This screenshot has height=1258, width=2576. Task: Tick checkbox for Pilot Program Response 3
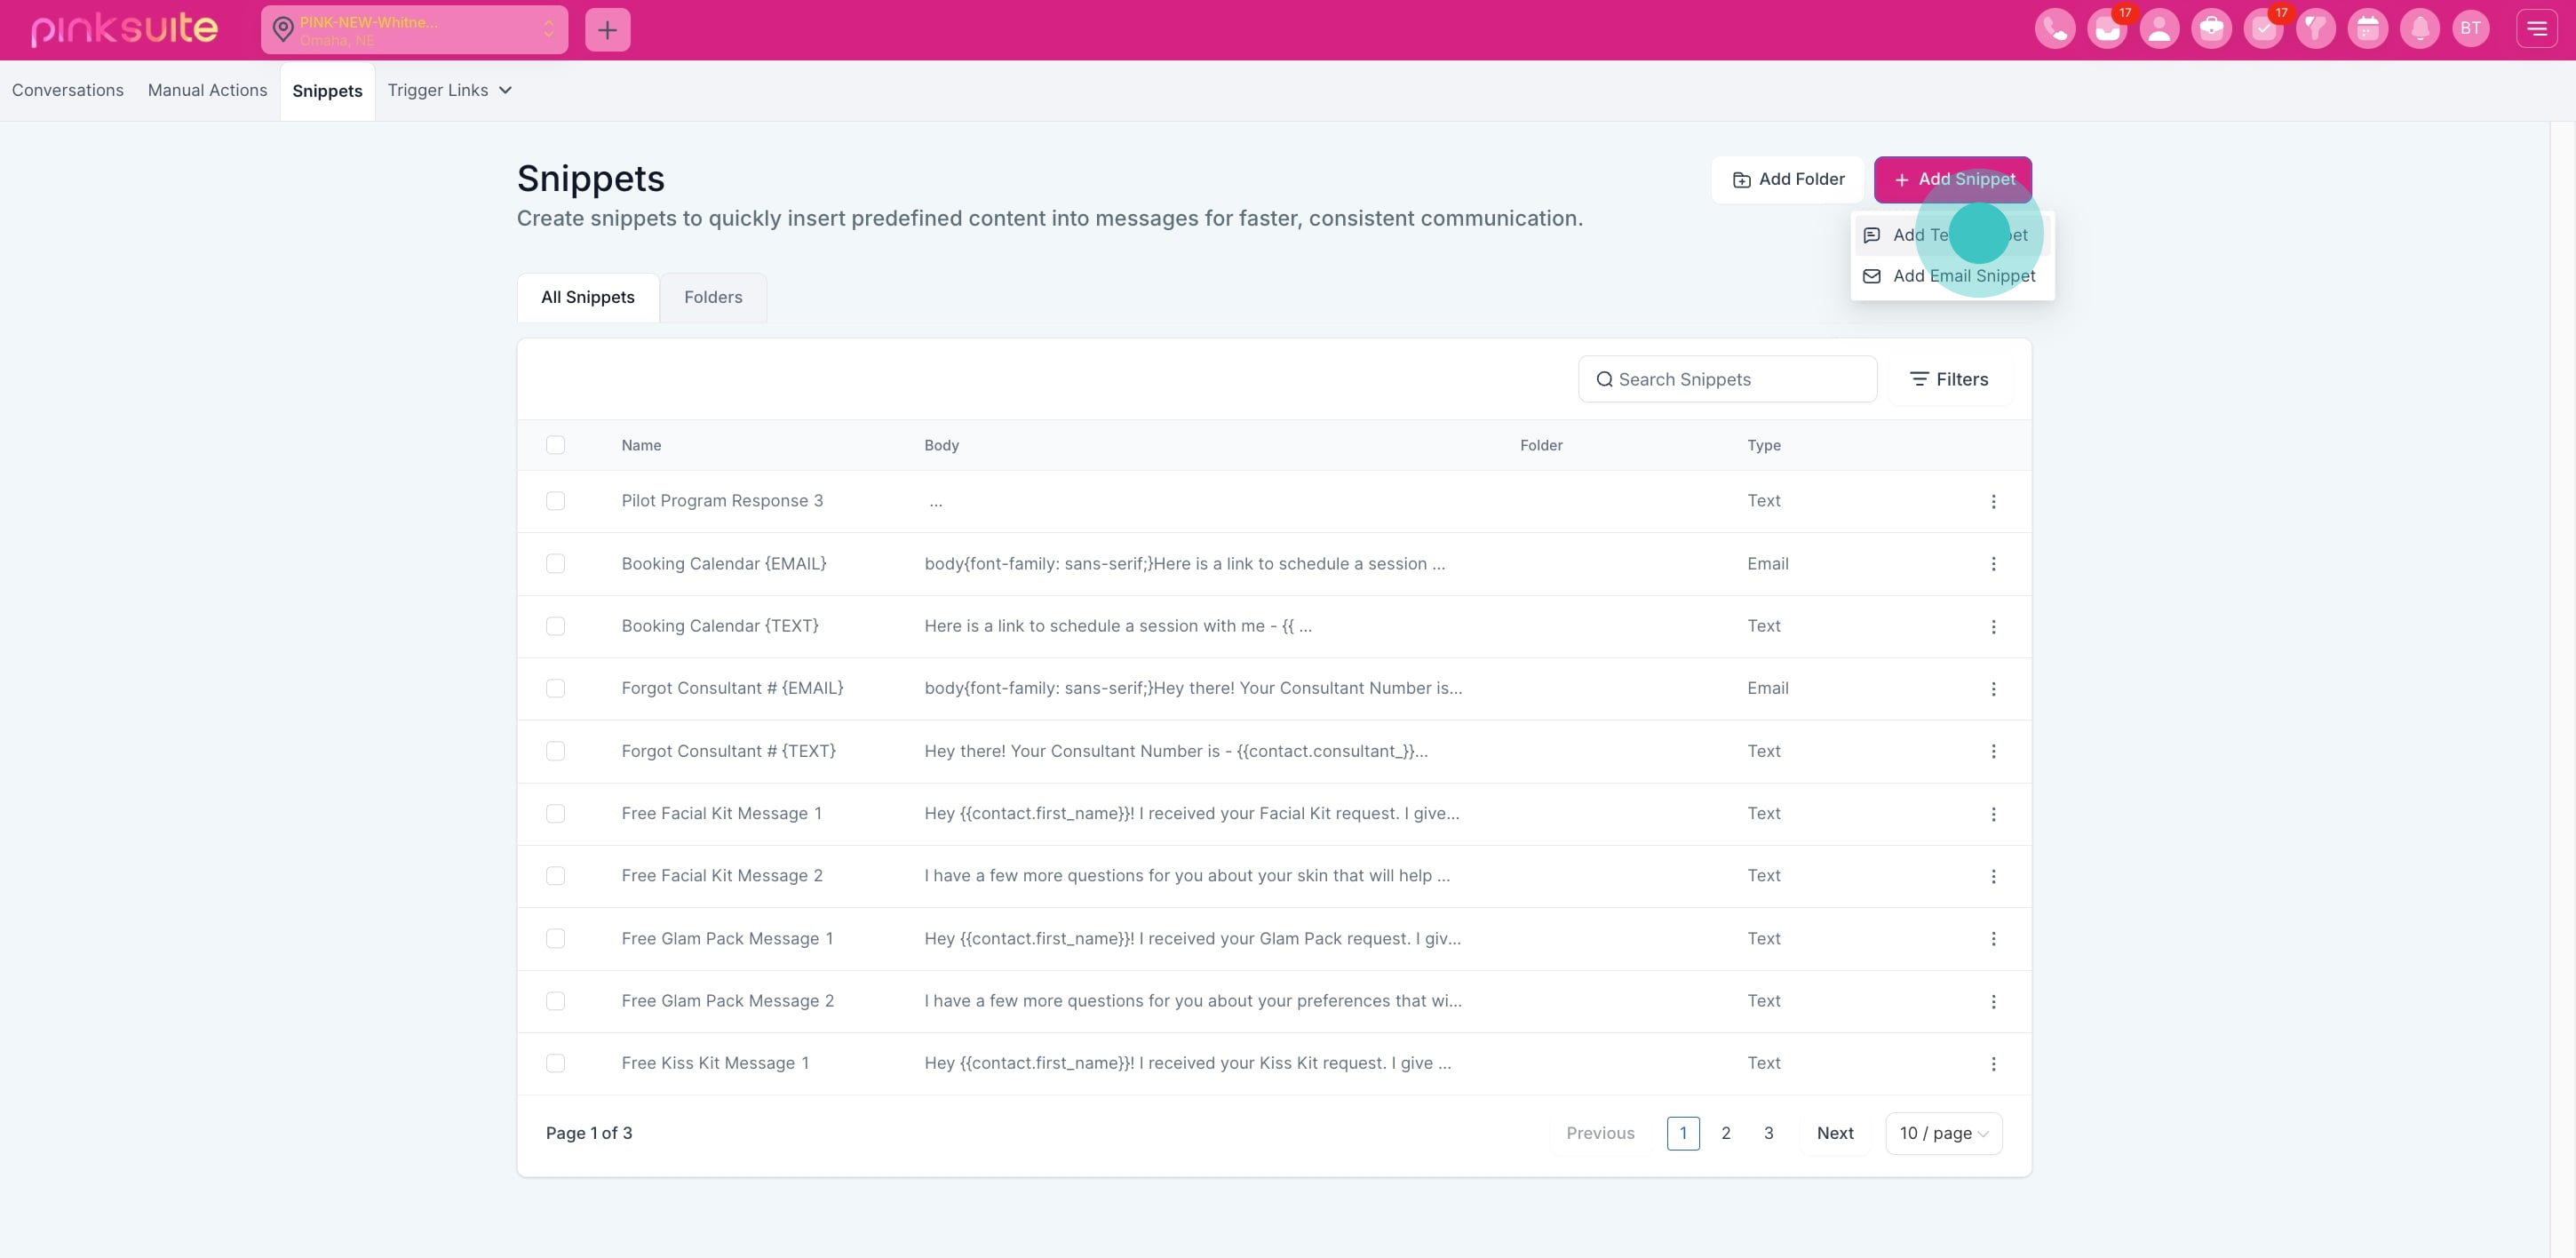[555, 501]
